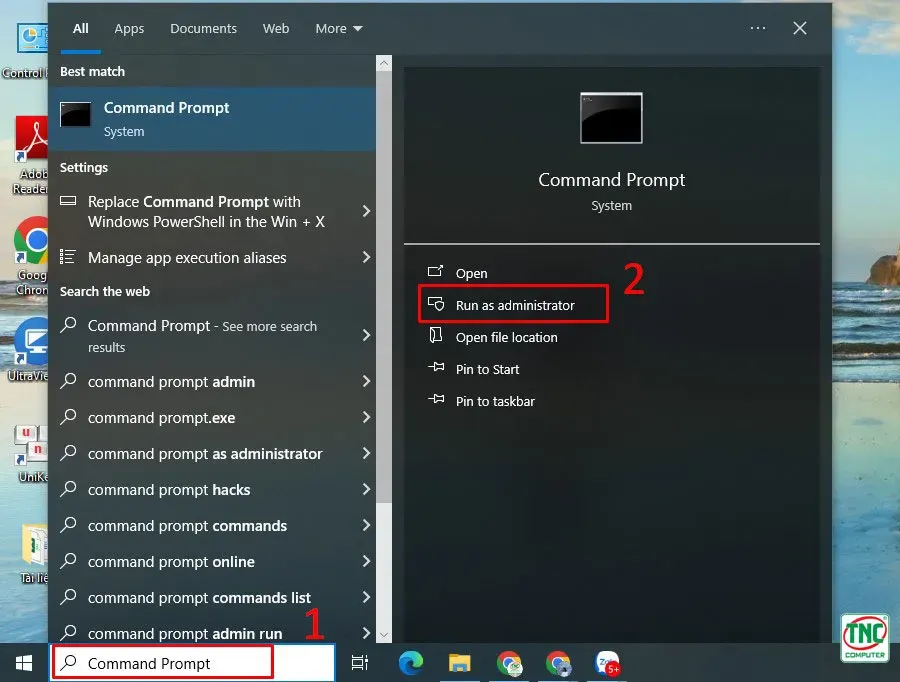The height and width of the screenshot is (682, 900).
Task: Open Zalo from the taskbar
Action: coord(606,663)
